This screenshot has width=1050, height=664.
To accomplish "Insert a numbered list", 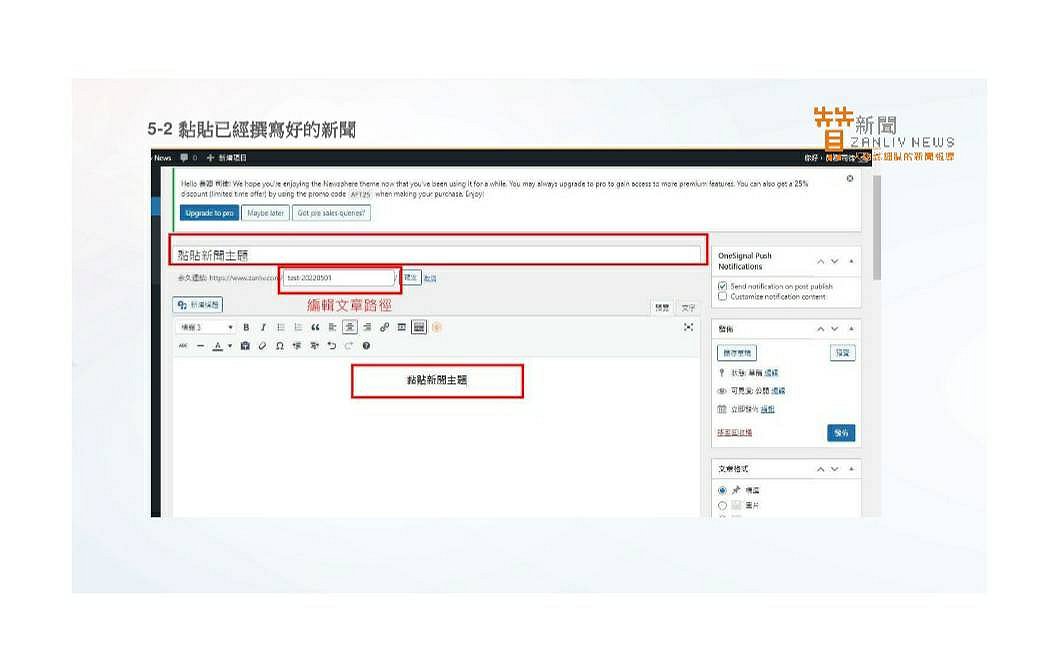I will [298, 327].
